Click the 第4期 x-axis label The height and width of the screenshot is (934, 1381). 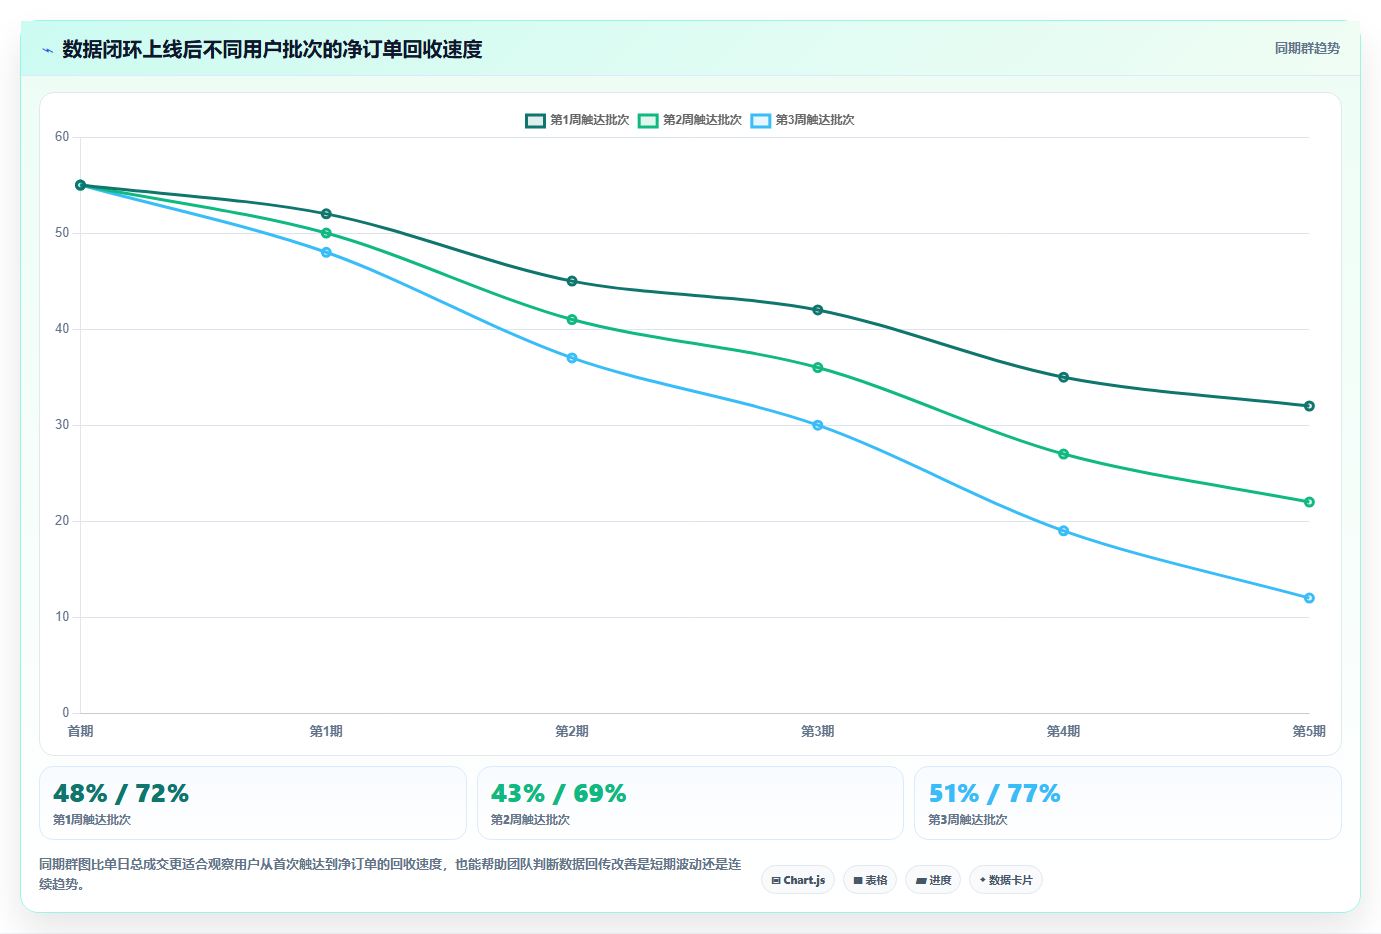[x=1063, y=732]
